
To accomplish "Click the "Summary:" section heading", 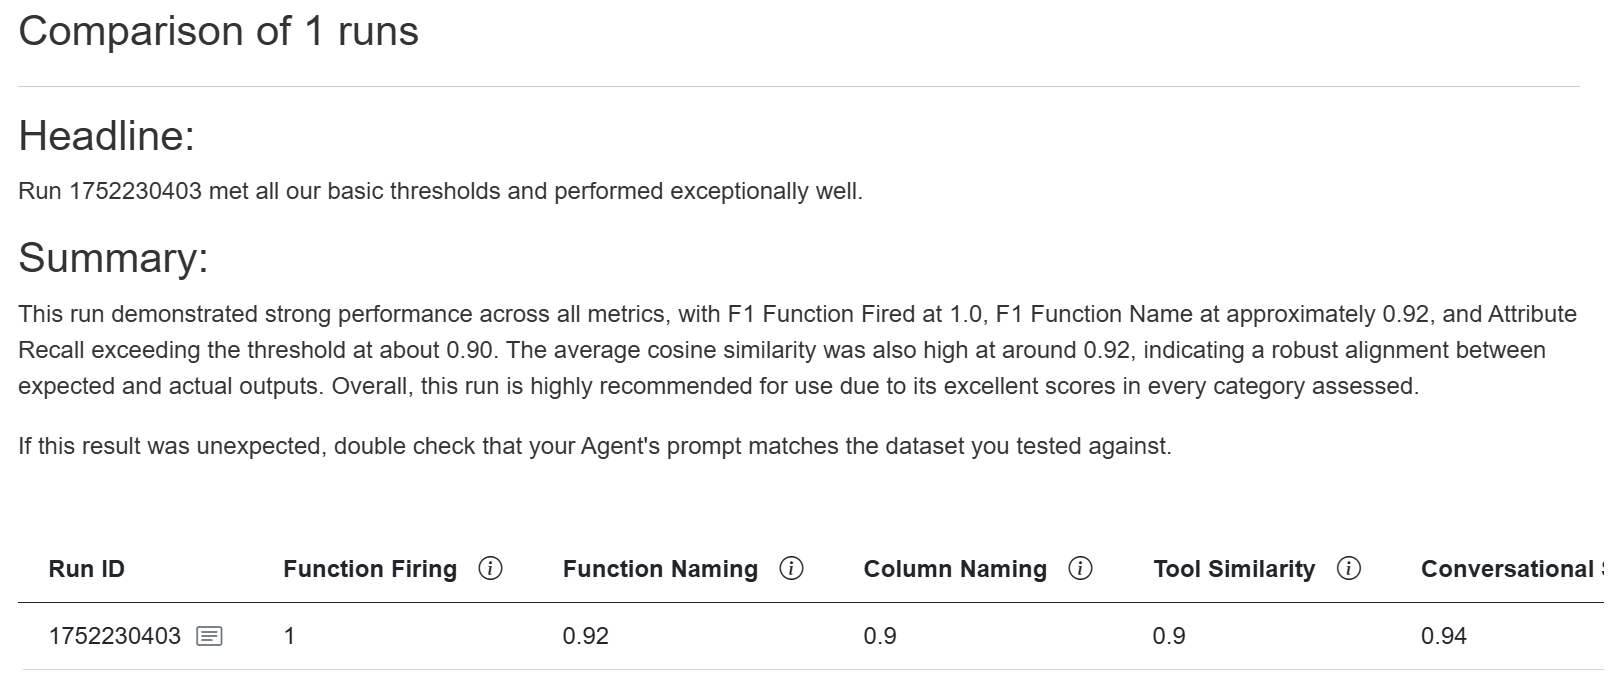I will click(x=113, y=258).
